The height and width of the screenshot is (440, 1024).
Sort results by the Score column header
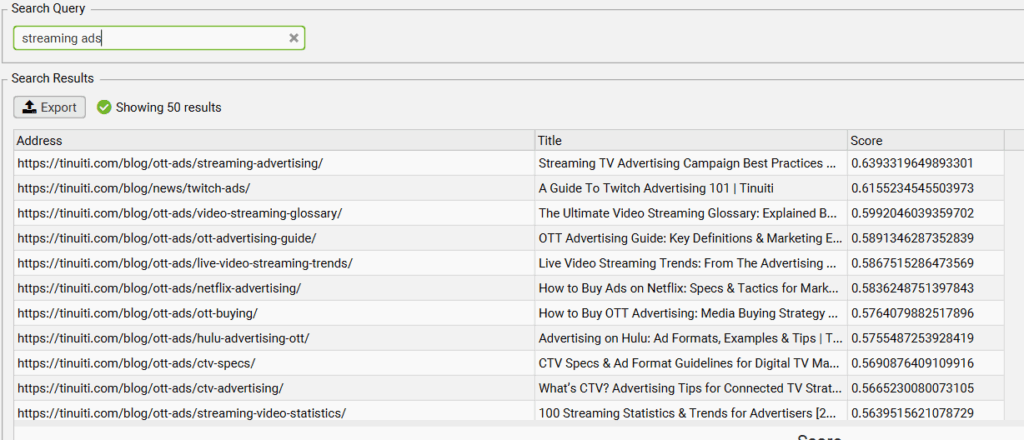pos(925,140)
